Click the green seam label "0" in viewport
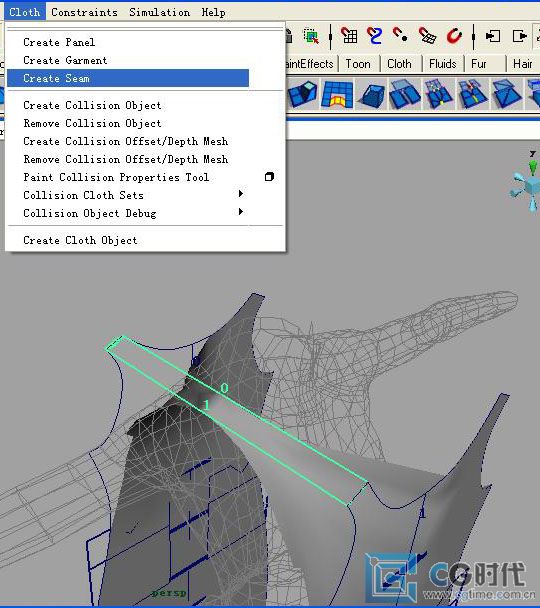540x608 pixels. coord(224,388)
